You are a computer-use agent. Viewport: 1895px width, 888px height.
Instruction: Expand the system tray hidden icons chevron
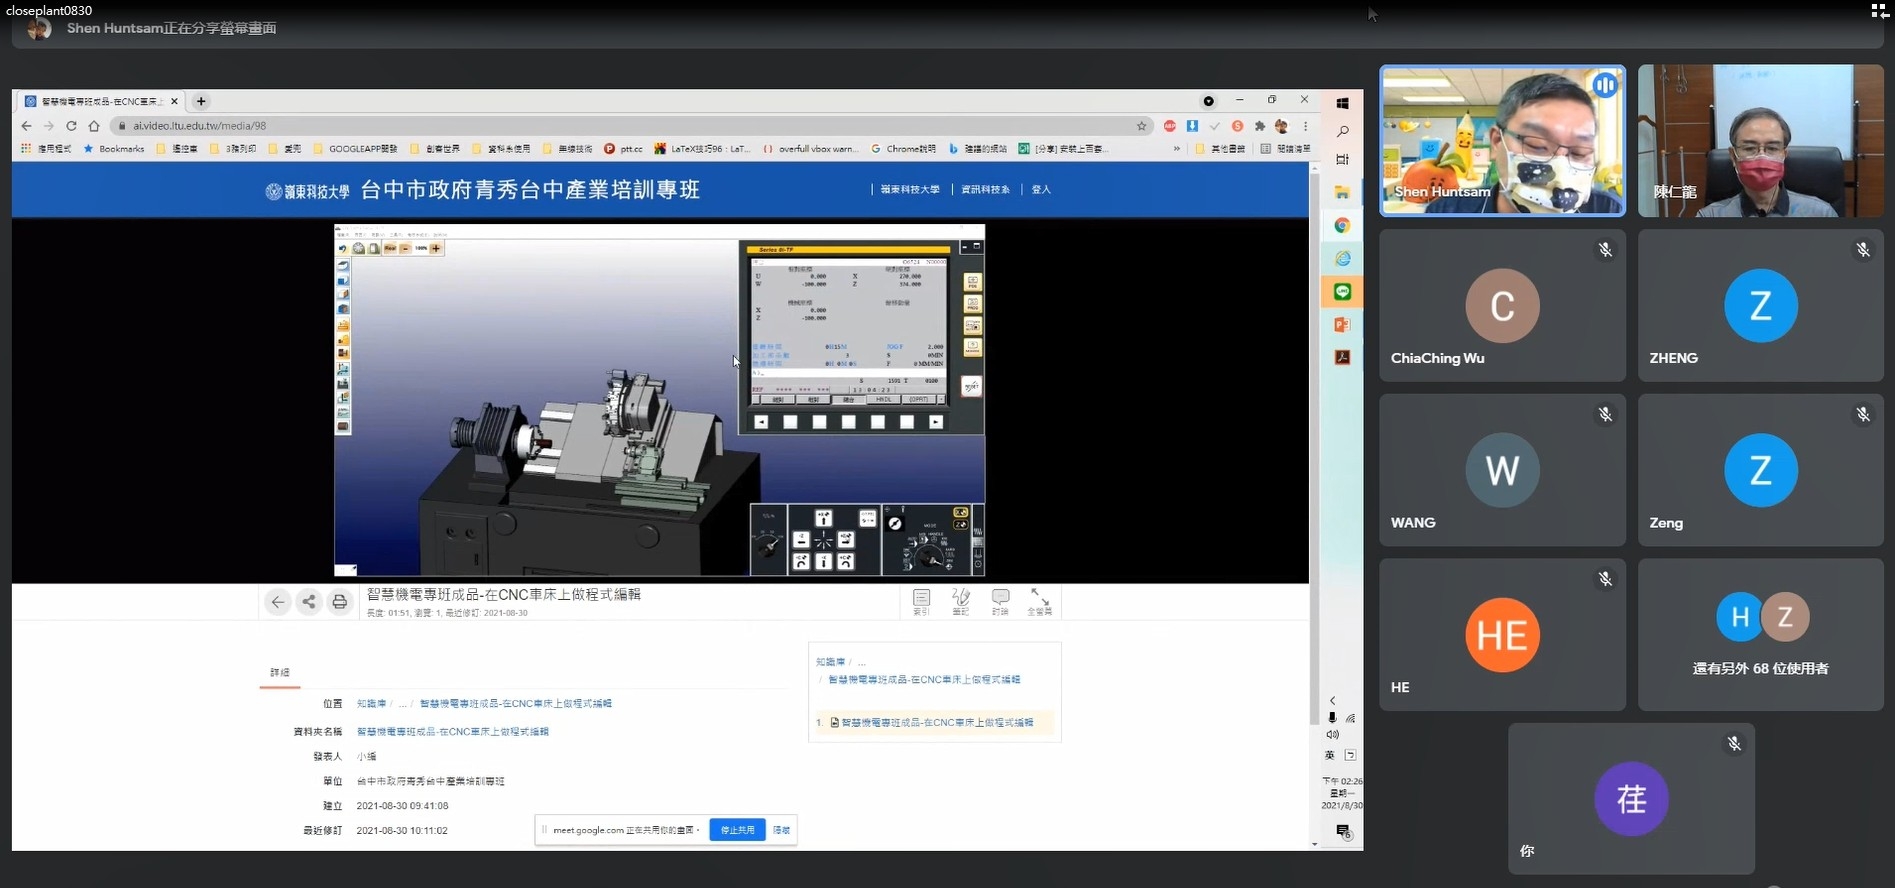point(1332,701)
